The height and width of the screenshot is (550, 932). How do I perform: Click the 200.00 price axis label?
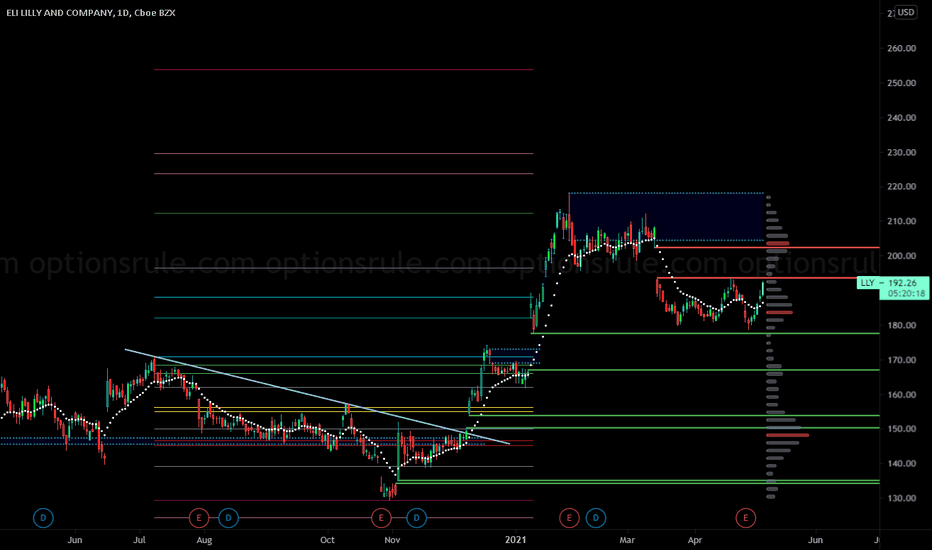902,256
